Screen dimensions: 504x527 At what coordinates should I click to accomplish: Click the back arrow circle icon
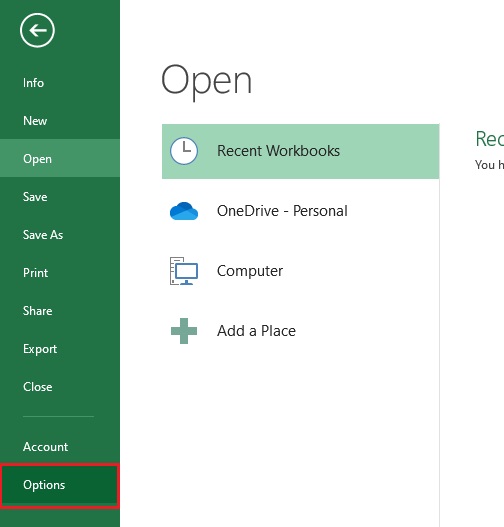(37, 31)
